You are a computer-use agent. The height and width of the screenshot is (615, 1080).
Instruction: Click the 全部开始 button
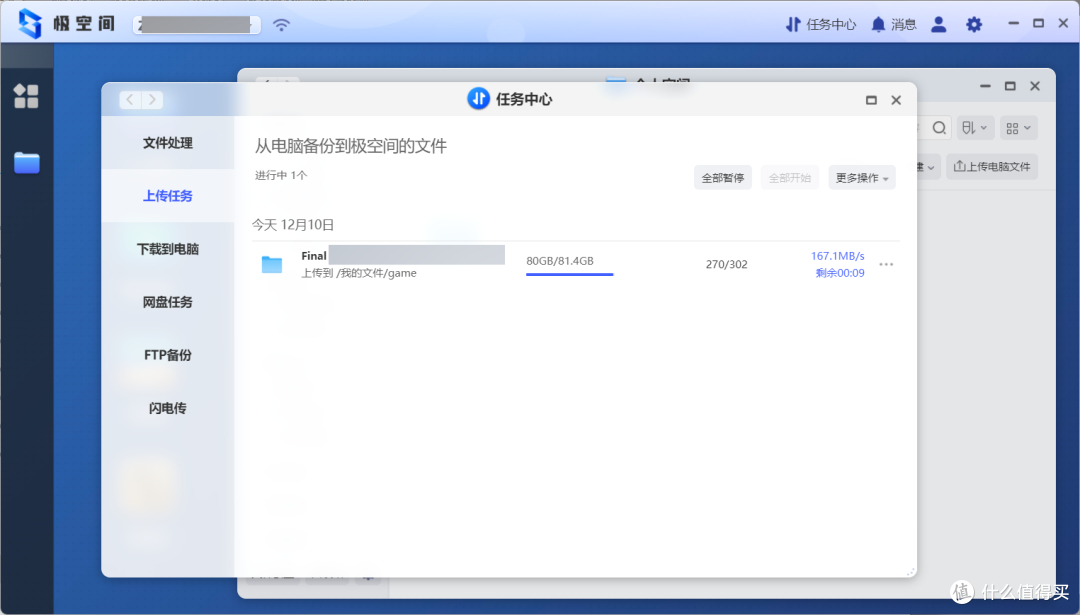coord(789,178)
